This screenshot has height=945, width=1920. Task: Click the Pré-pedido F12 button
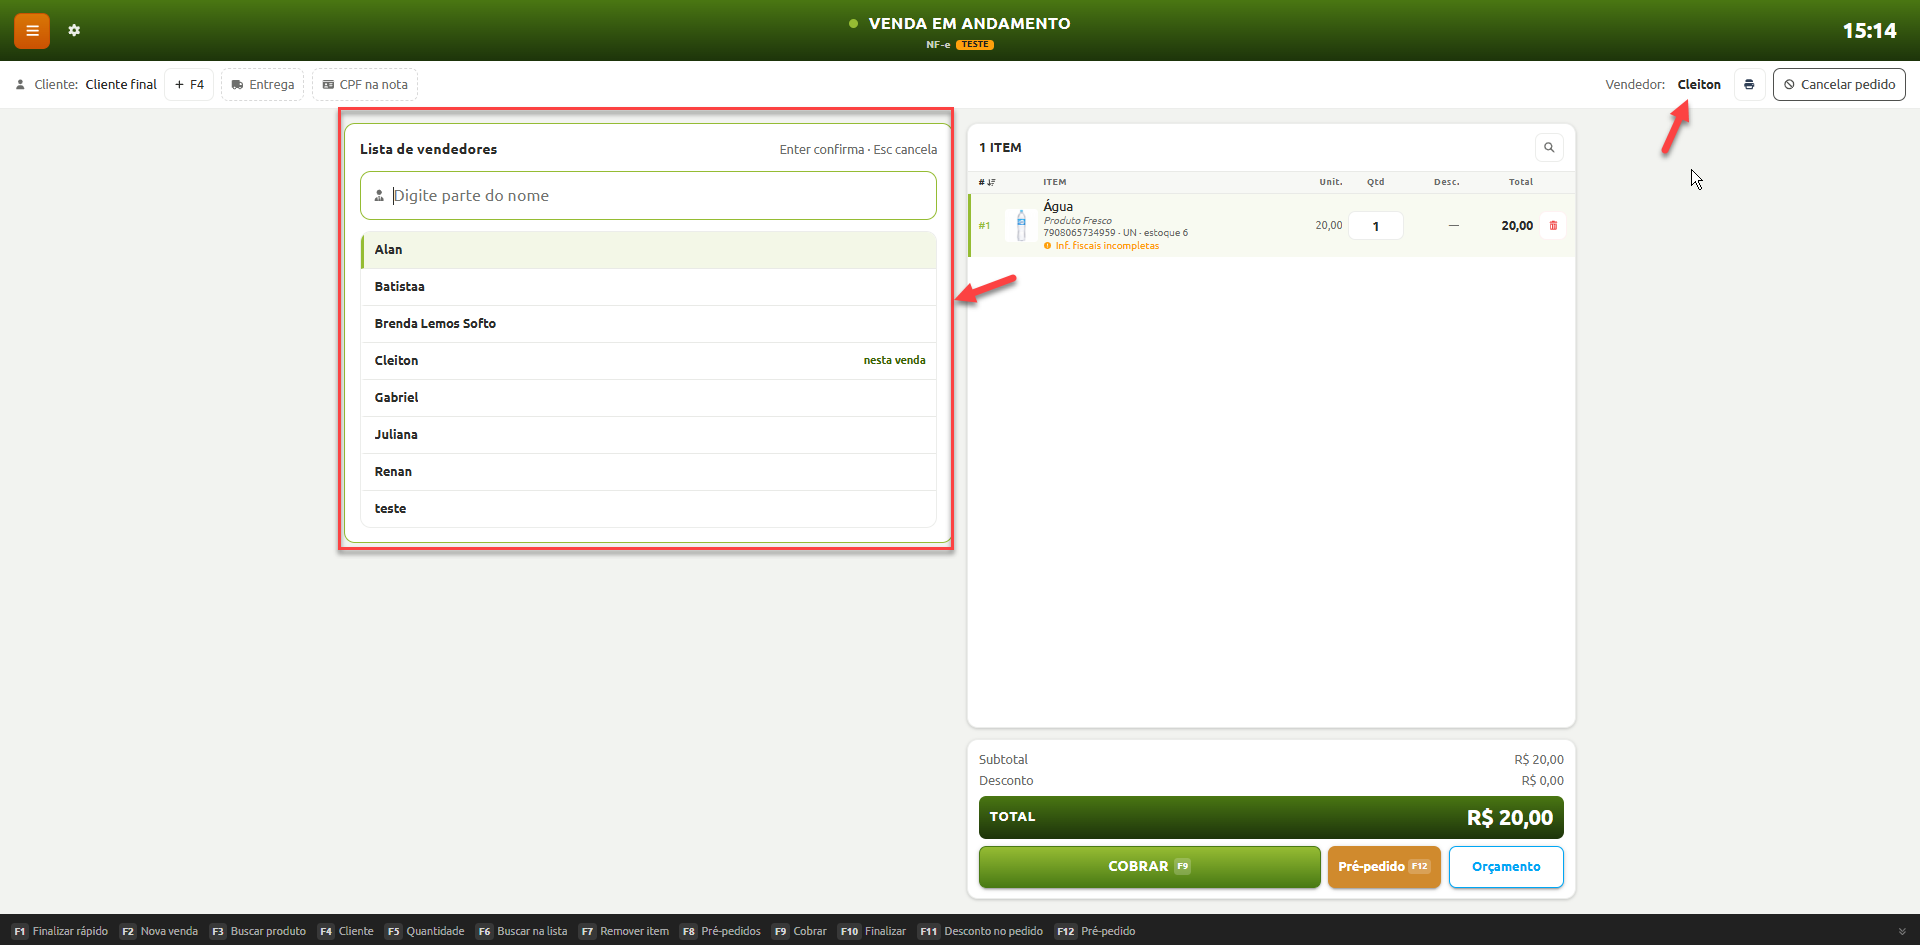1384,867
